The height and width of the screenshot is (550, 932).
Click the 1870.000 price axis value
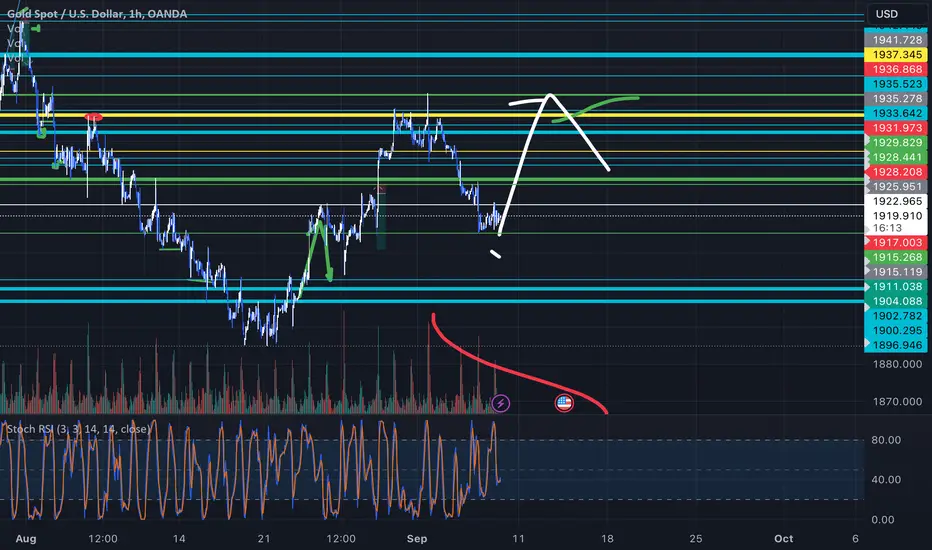pyautogui.click(x=897, y=402)
